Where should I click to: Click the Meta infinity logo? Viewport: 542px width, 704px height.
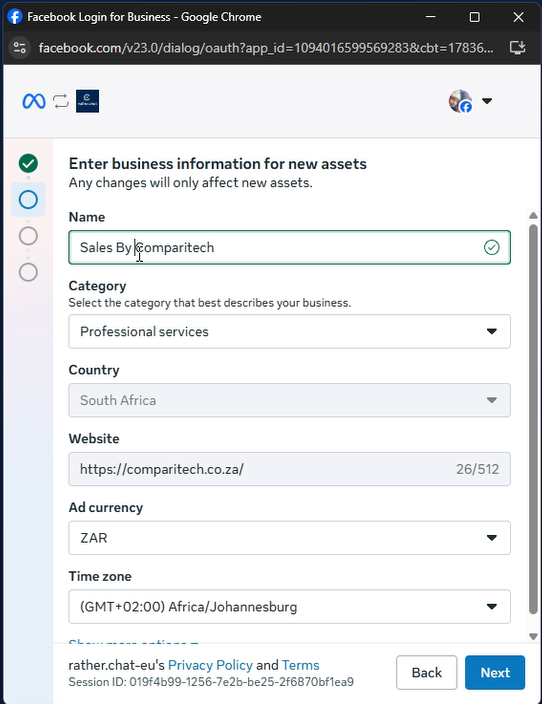tap(34, 101)
